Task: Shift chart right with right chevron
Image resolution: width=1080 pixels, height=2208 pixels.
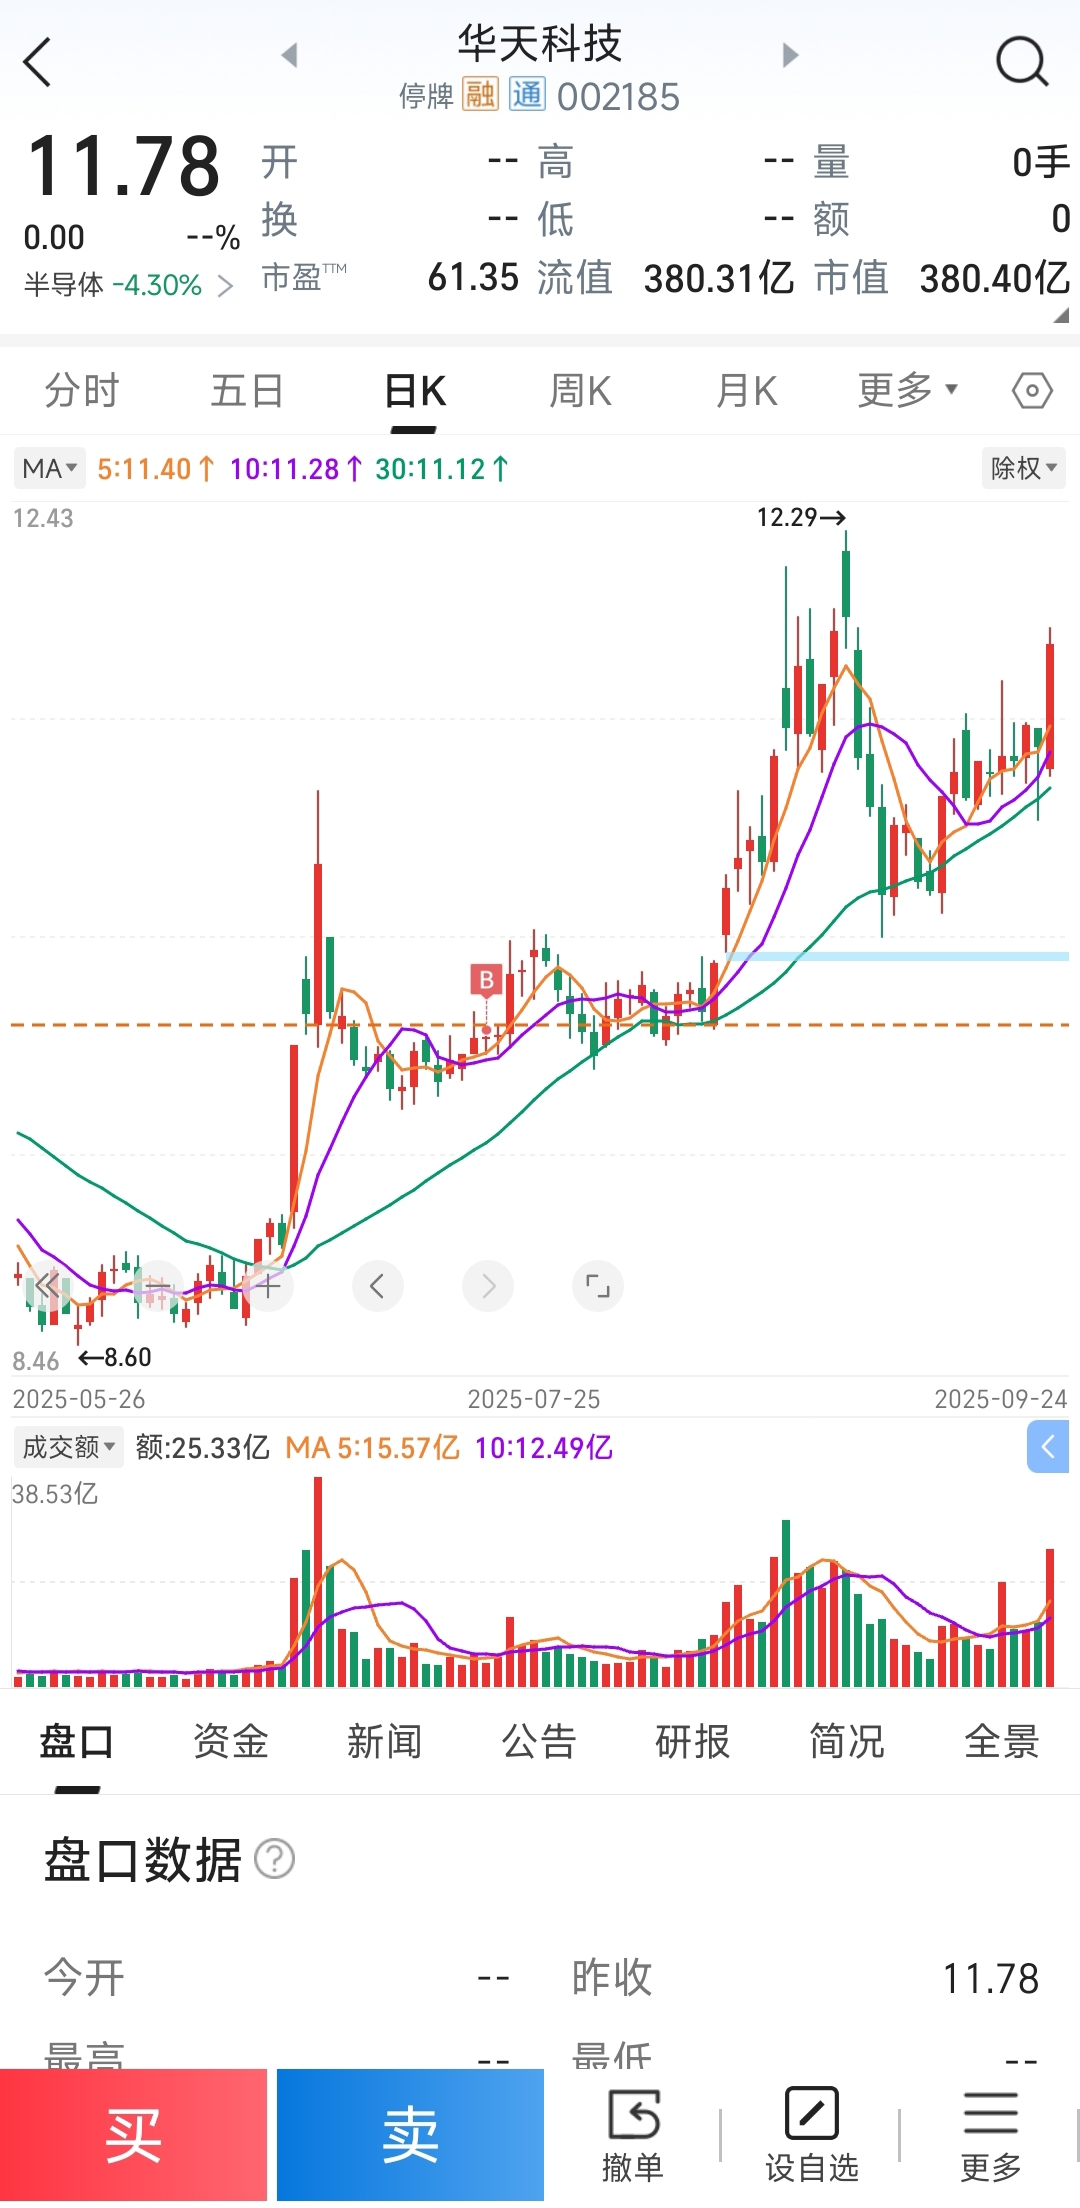Action: 487,1286
